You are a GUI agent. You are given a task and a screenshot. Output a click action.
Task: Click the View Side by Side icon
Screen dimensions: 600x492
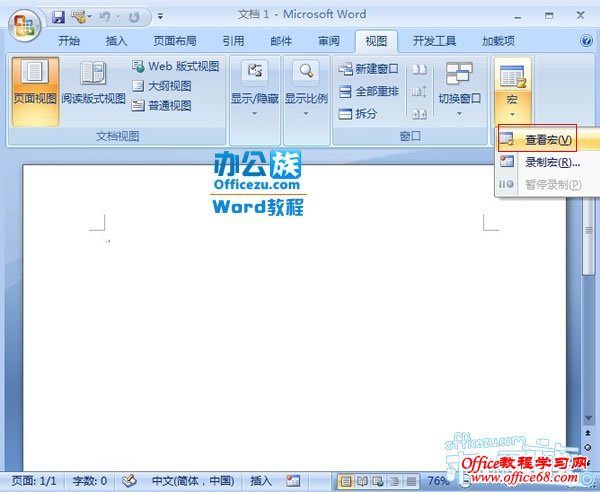pyautogui.click(x=419, y=70)
